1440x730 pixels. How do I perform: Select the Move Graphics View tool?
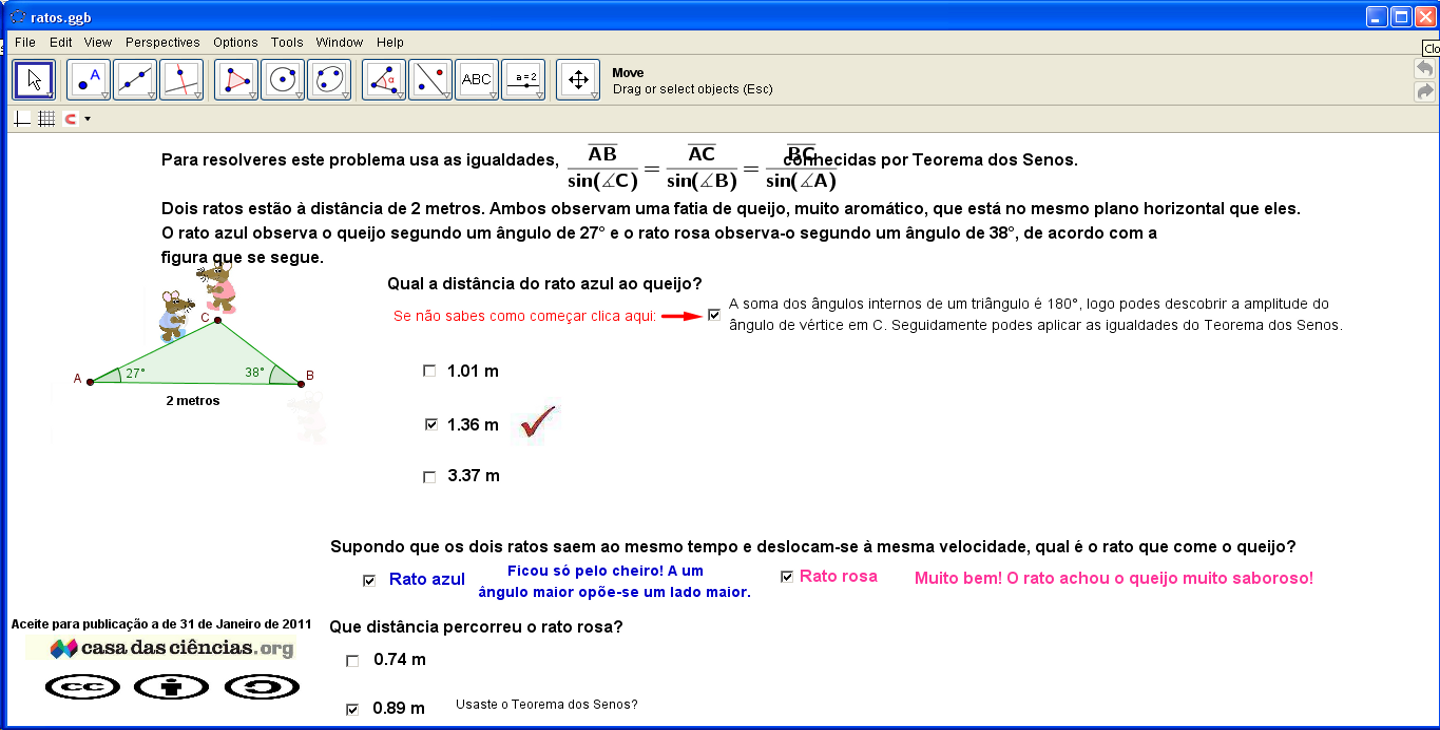tap(578, 80)
